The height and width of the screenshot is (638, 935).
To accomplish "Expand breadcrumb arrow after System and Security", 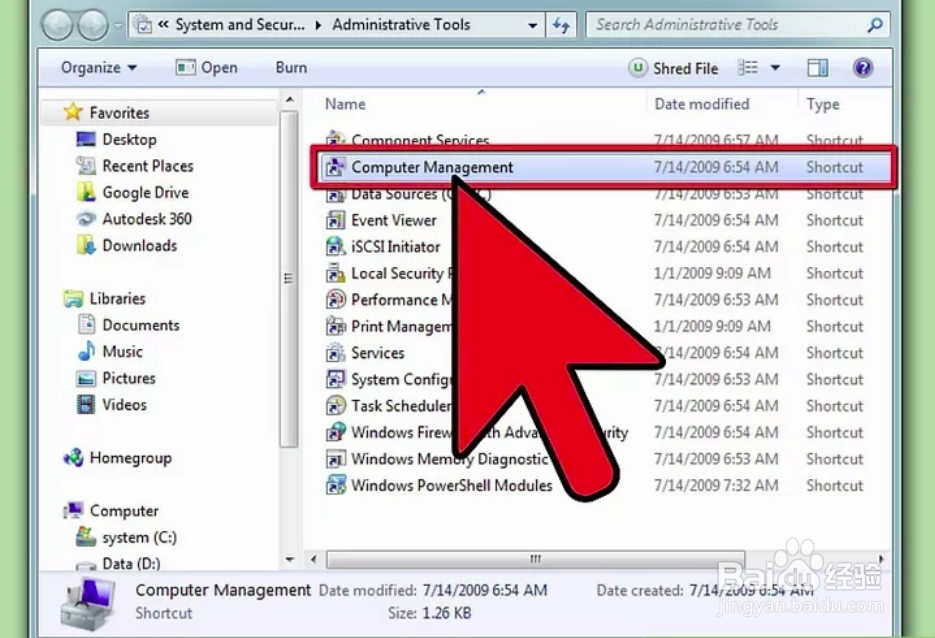I will (x=318, y=25).
